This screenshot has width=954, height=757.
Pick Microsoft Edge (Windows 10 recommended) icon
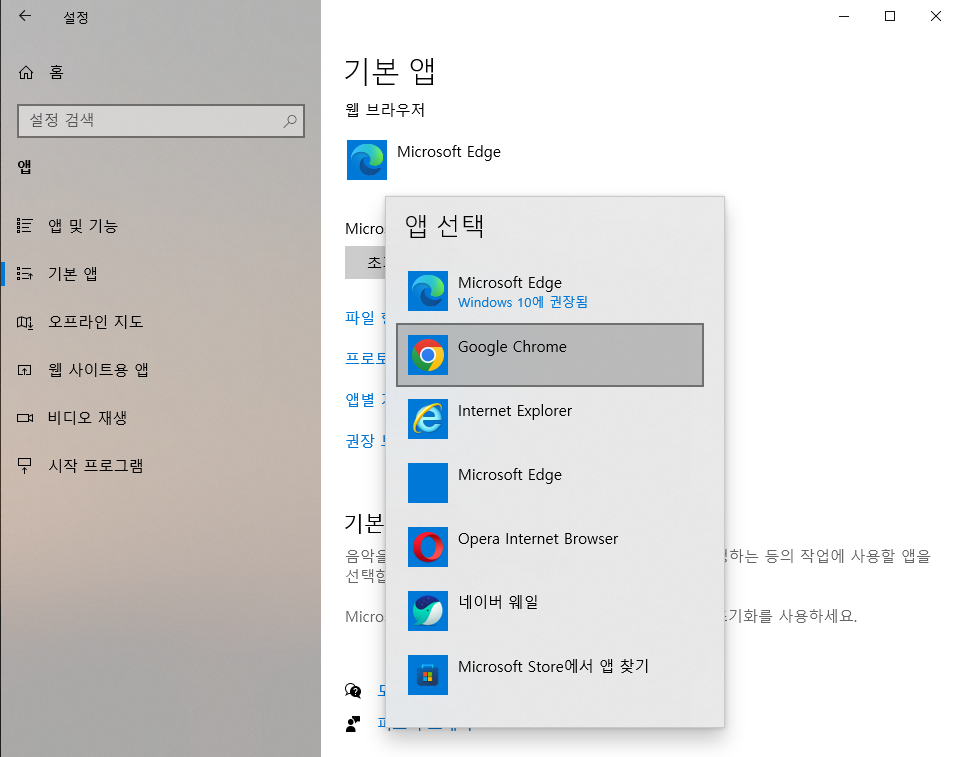tap(428, 291)
